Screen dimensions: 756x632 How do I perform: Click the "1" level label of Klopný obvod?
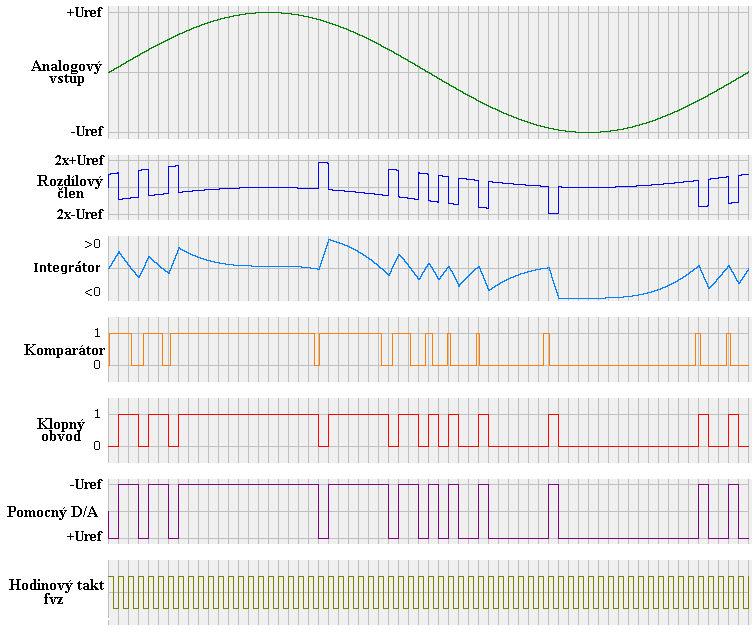(97, 414)
